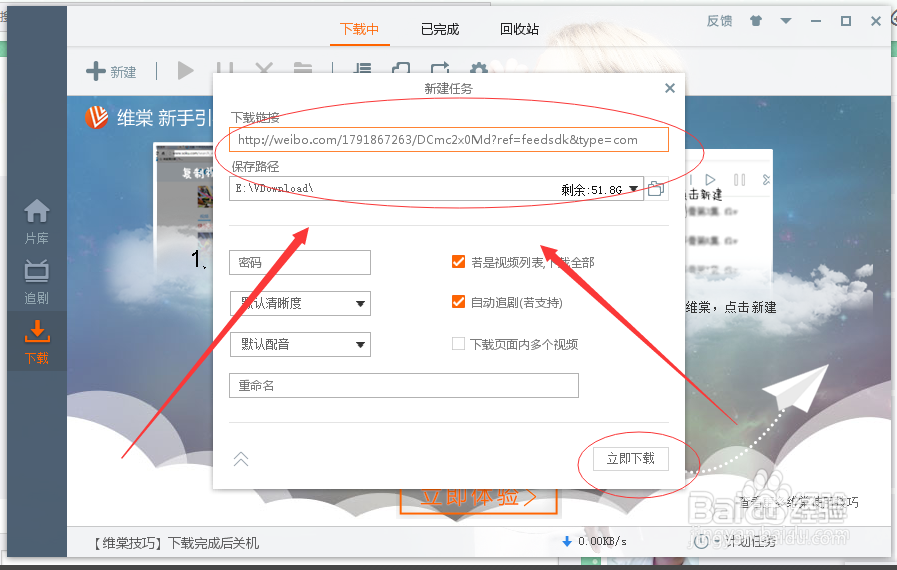Collapse options with double chevron up icon
The width and height of the screenshot is (897, 570).
[241, 459]
